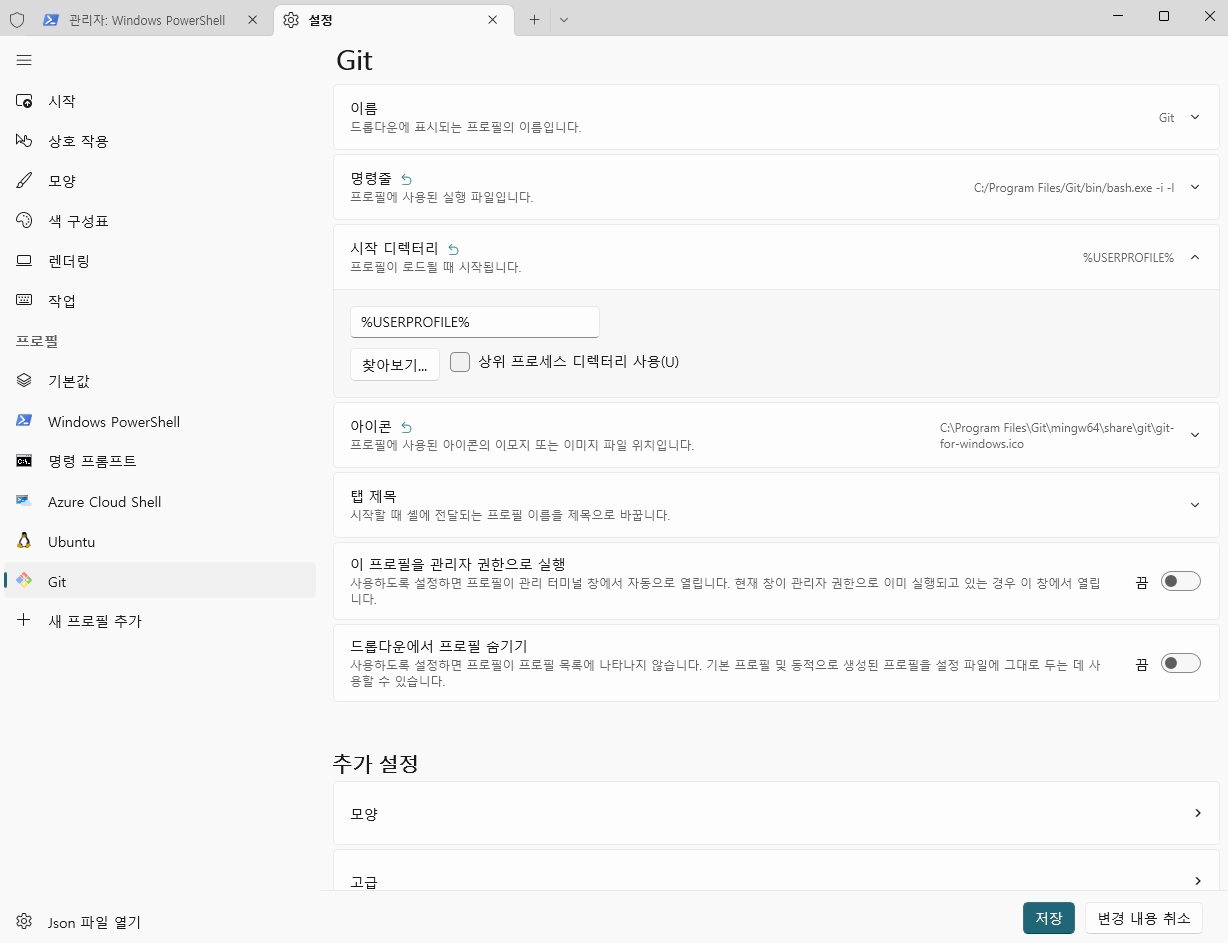Enable 상위 프로세스 디렉터리 사용 checkbox

(x=460, y=362)
